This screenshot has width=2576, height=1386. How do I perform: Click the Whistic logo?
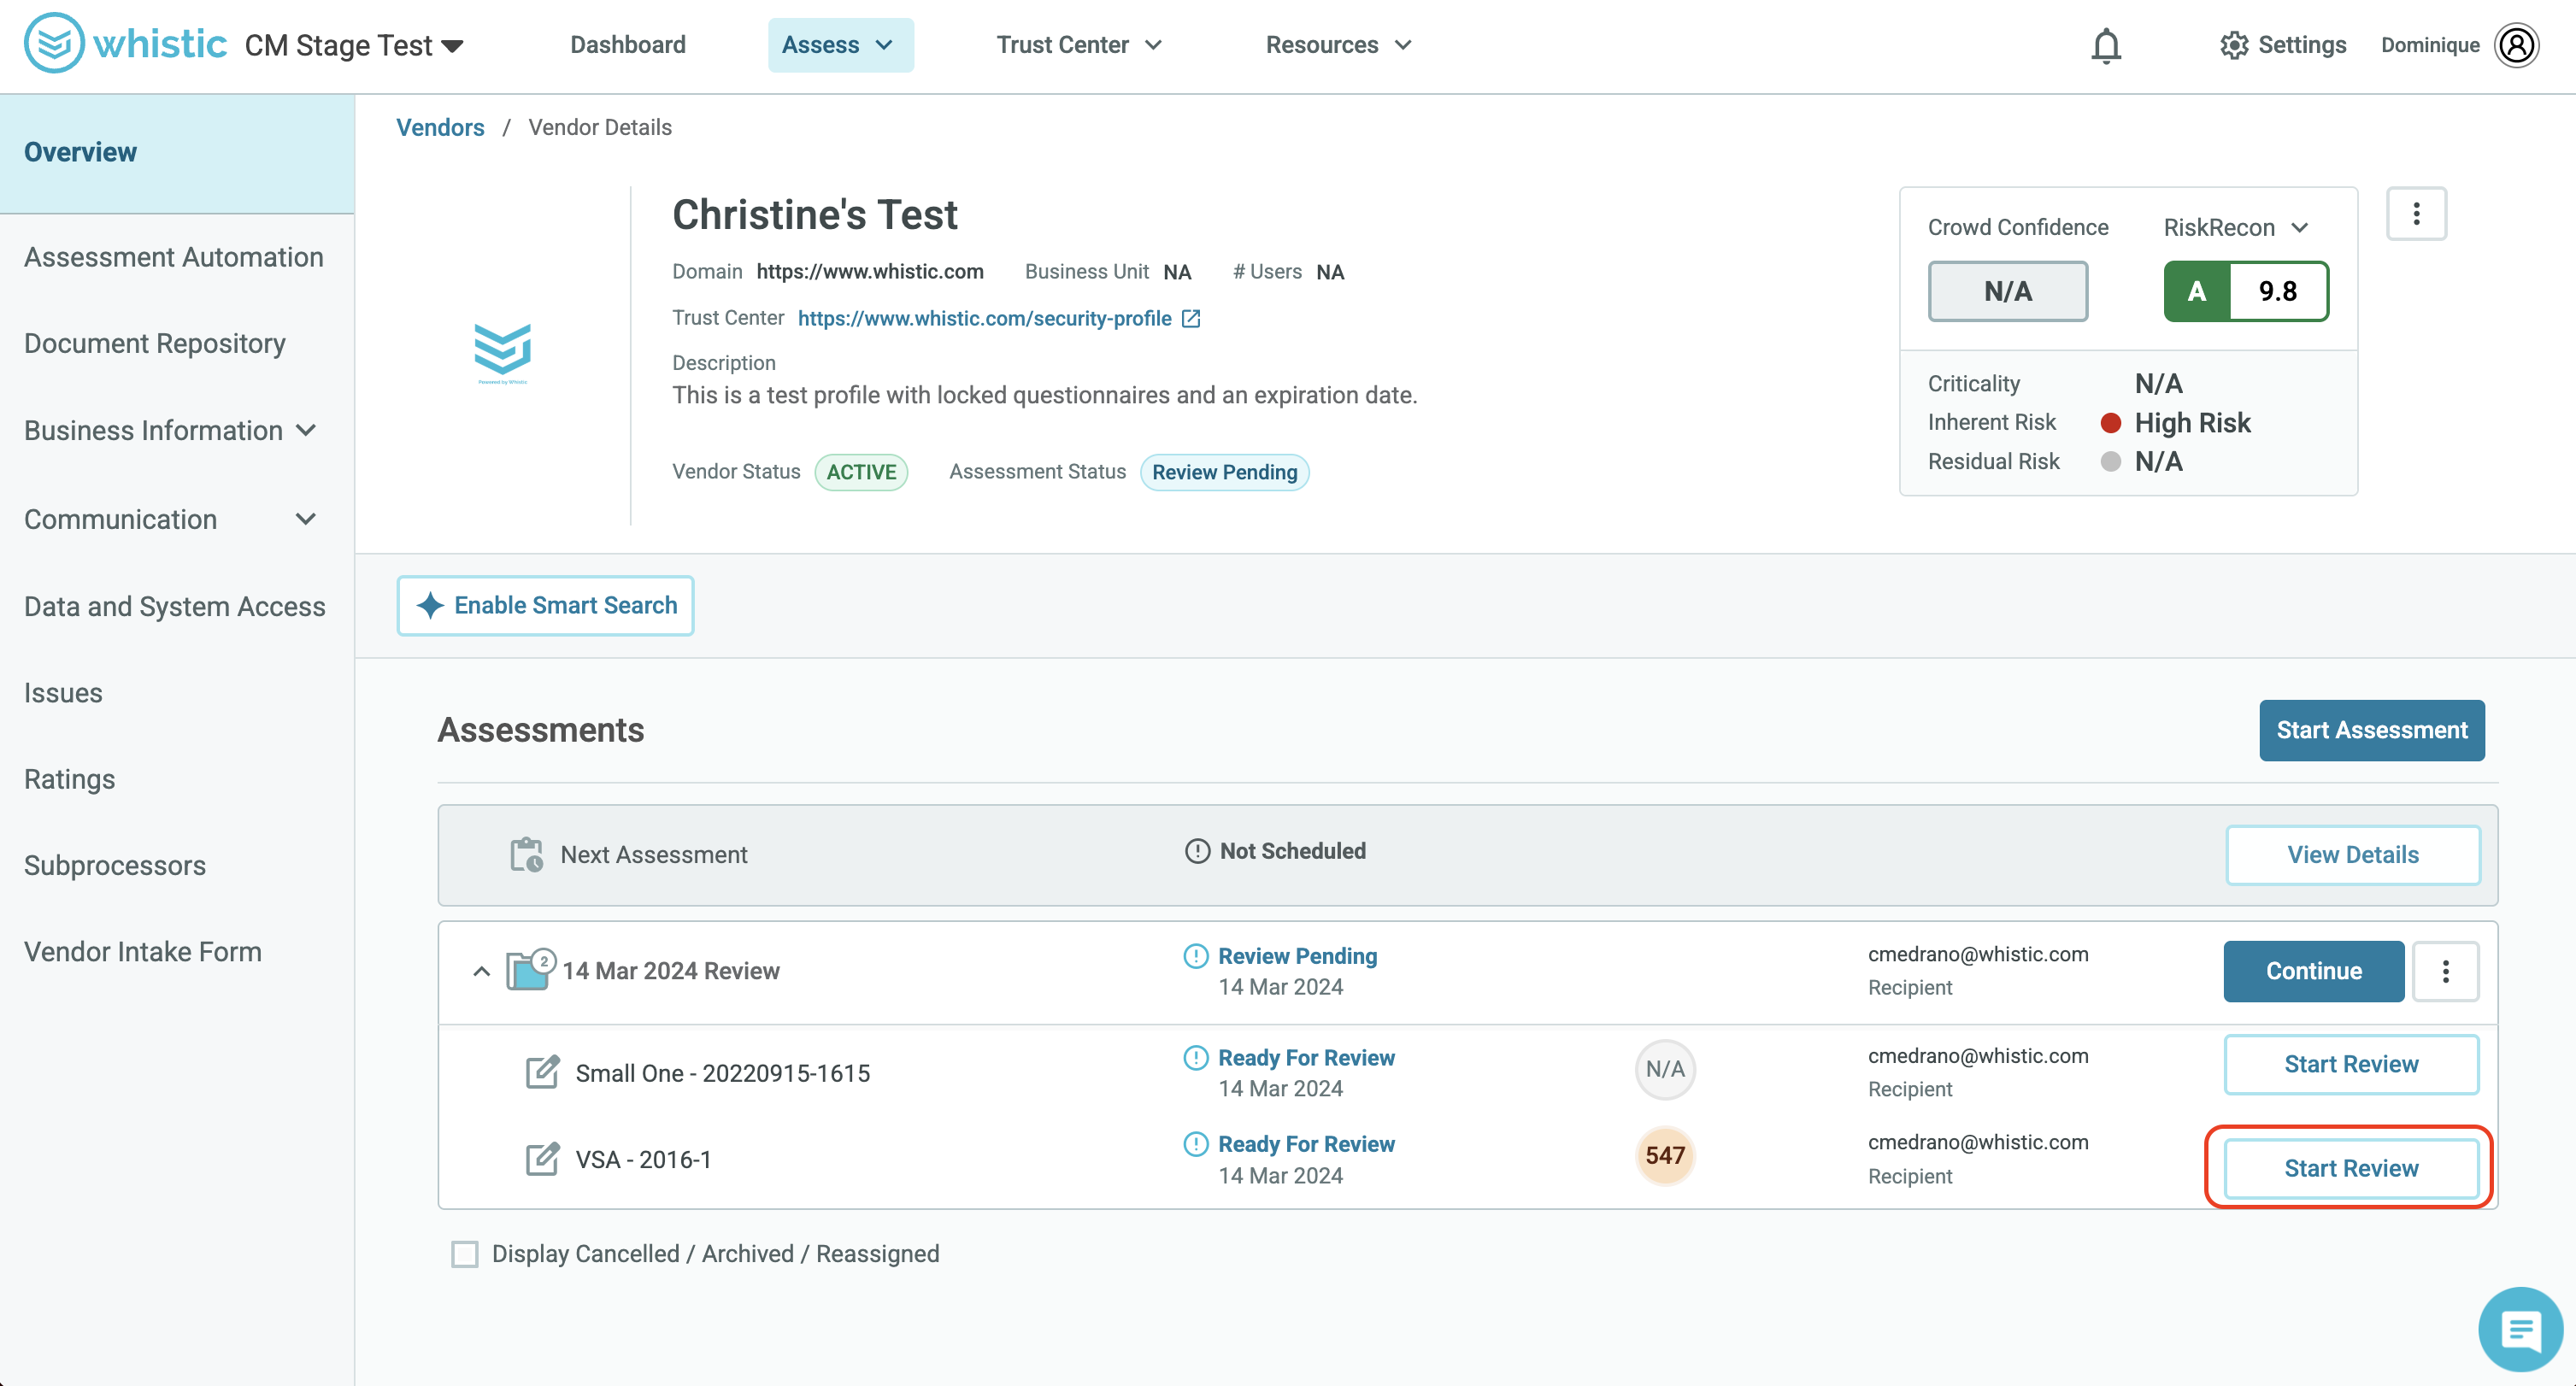tap(125, 44)
